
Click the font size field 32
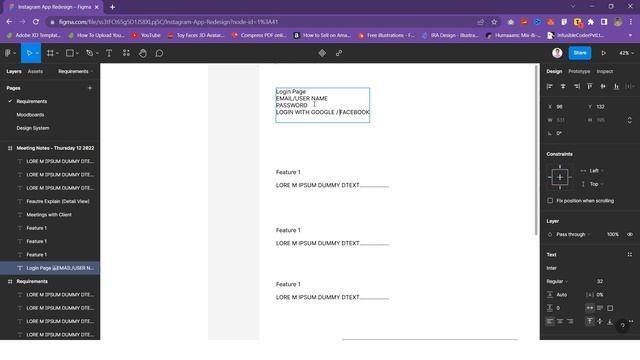600,281
